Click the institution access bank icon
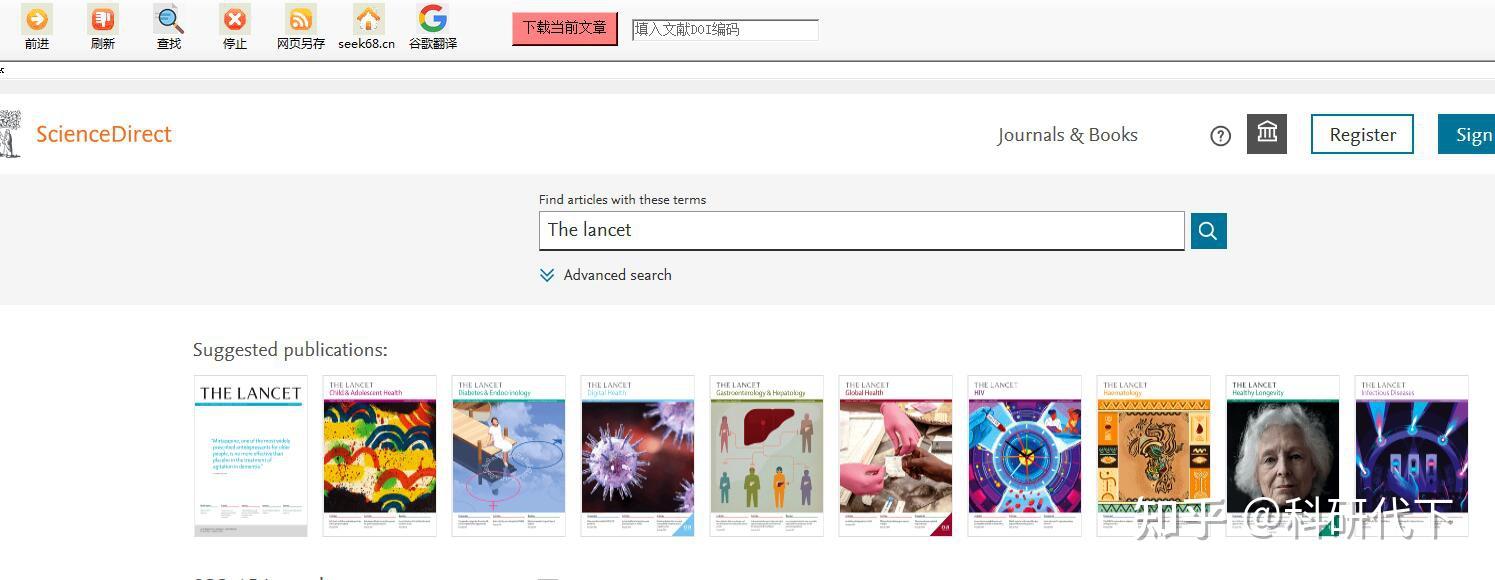The height and width of the screenshot is (580, 1495). pos(1266,134)
